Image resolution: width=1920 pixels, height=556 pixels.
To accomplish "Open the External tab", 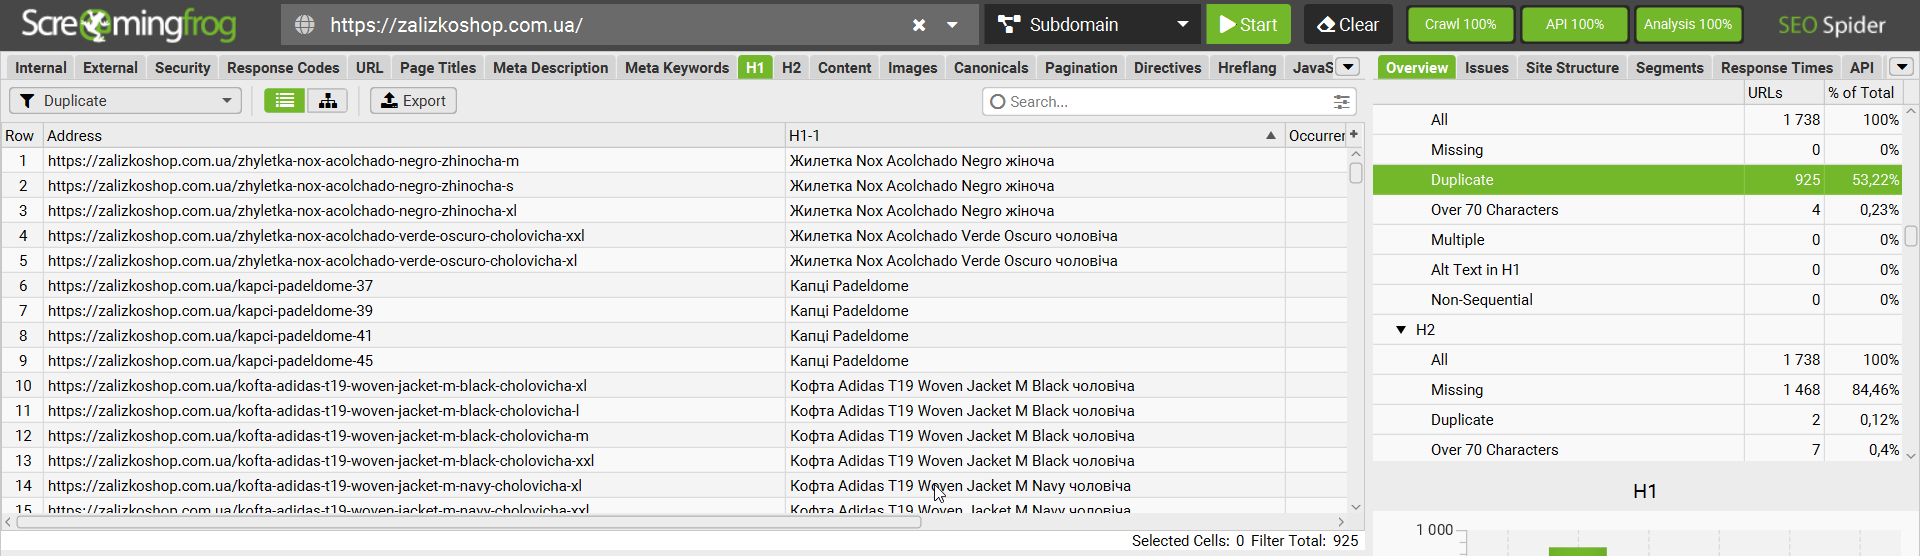I will (x=110, y=67).
